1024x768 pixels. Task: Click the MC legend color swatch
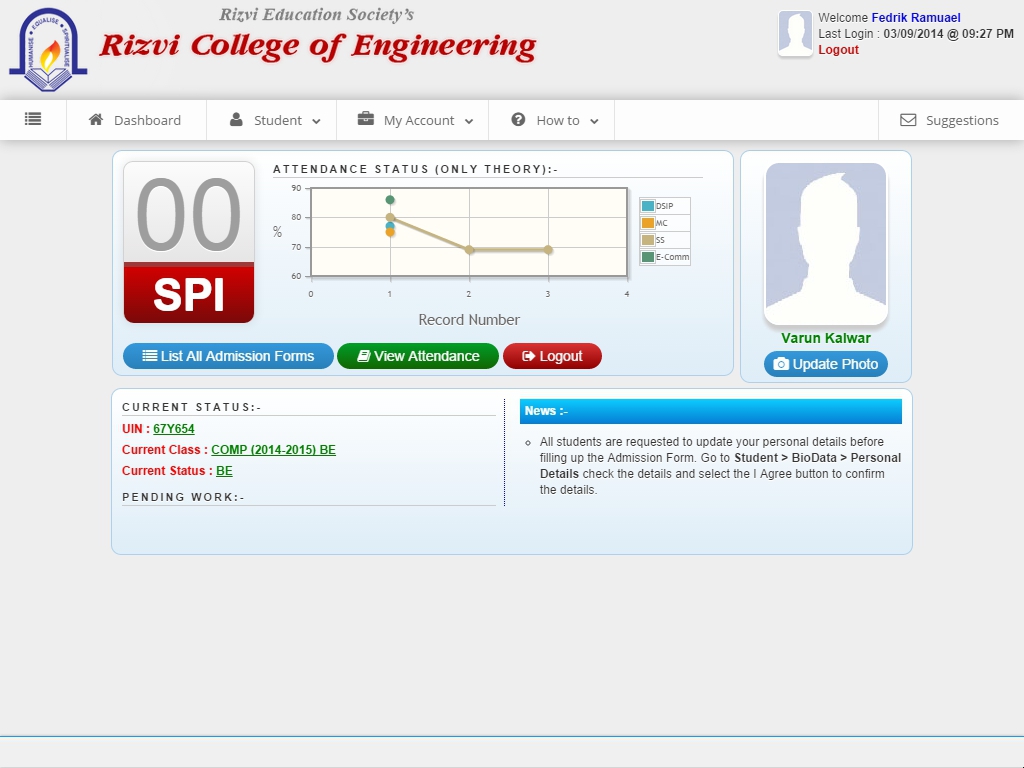click(x=648, y=223)
